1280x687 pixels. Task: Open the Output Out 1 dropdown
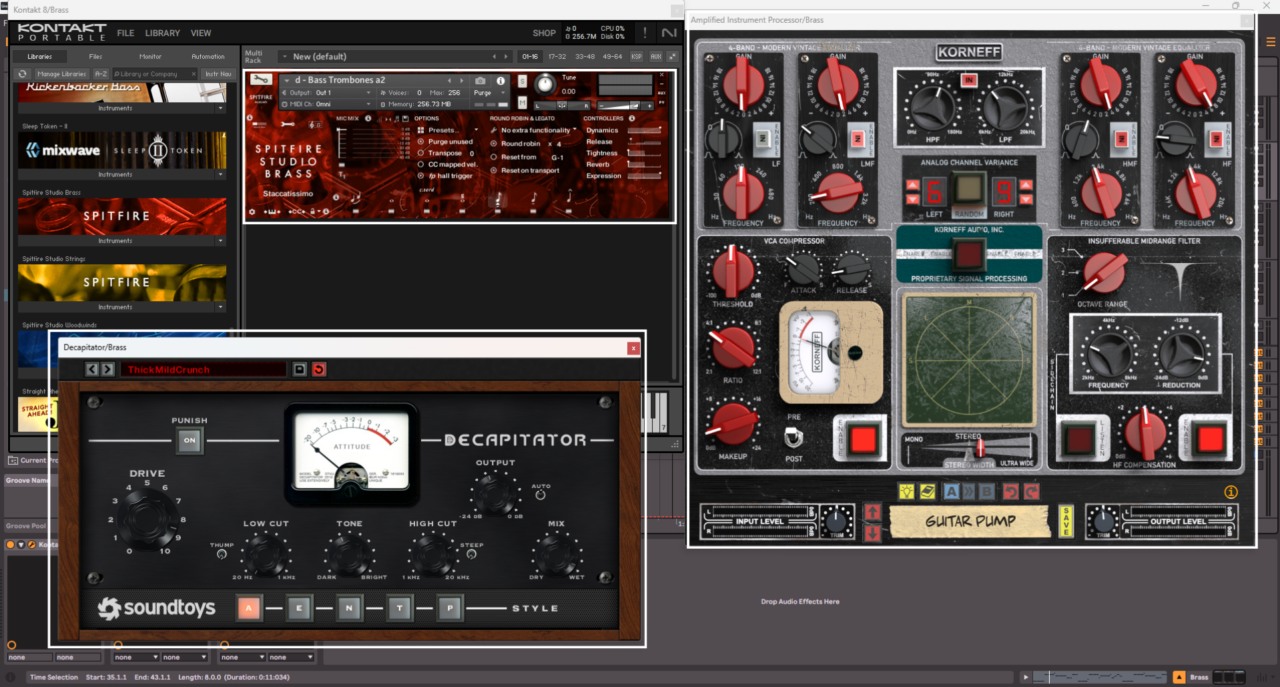pos(330,92)
